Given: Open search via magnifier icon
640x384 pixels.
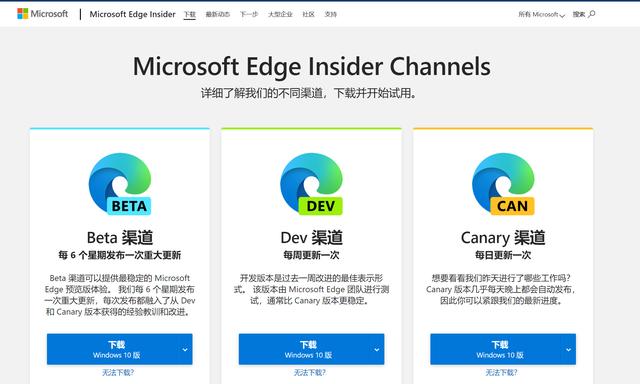Looking at the screenshot, I should click(x=592, y=14).
